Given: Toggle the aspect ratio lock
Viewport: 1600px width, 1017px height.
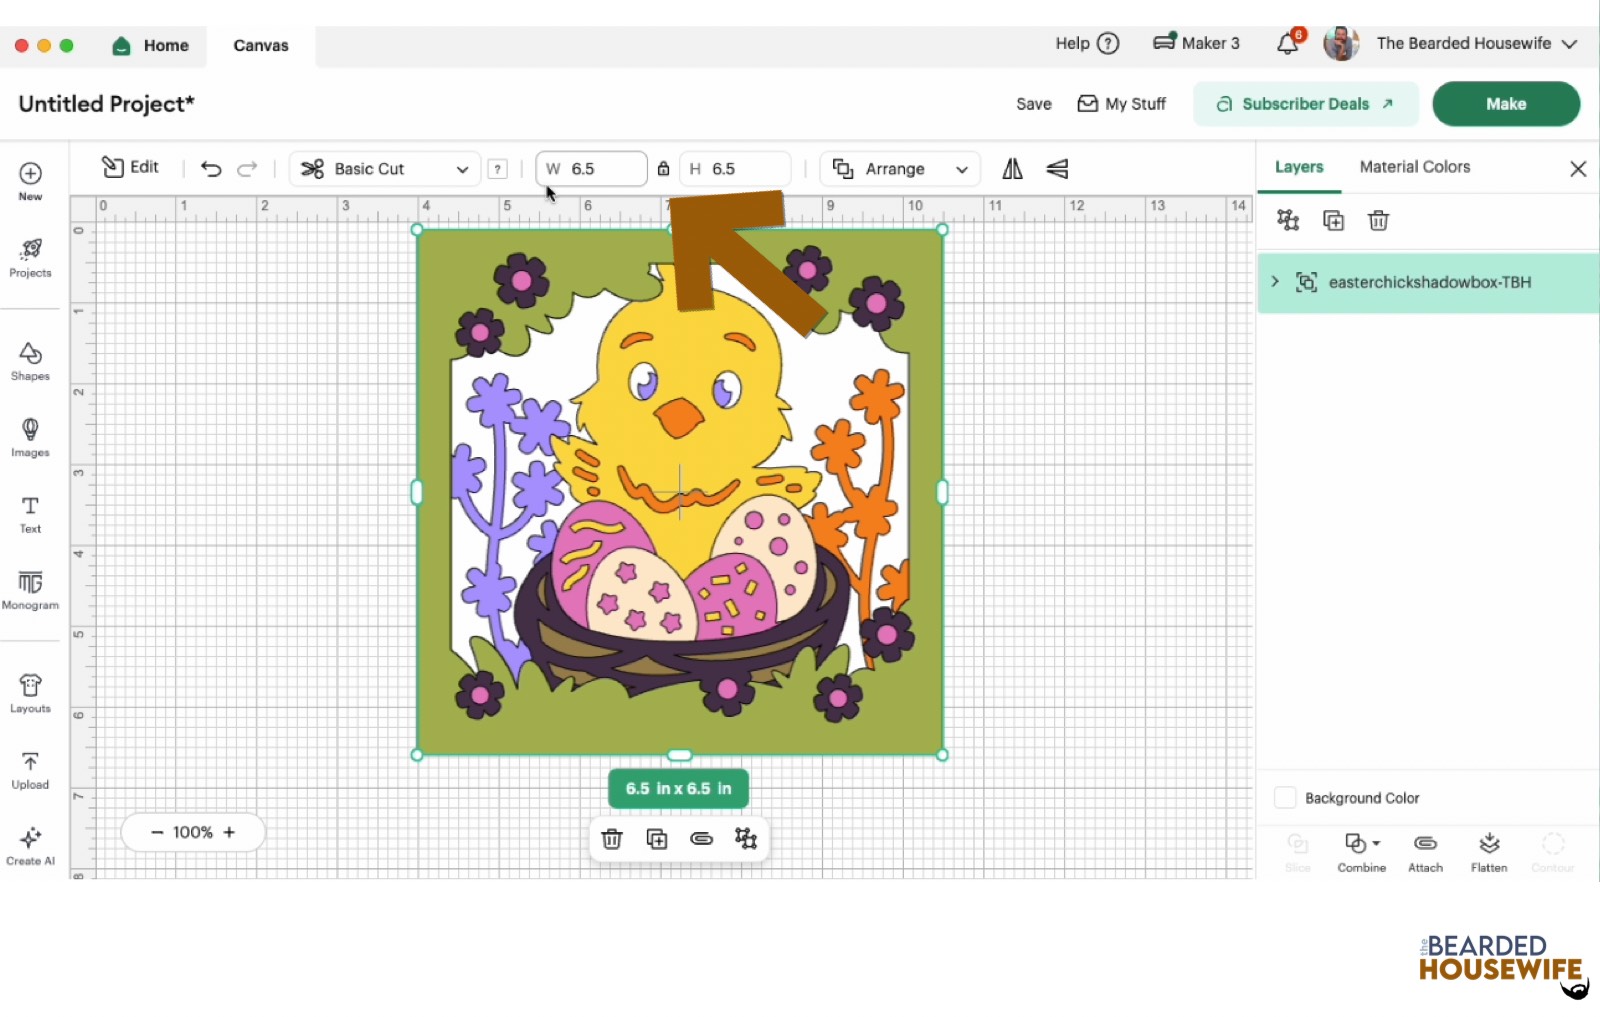Looking at the screenshot, I should 662,169.
